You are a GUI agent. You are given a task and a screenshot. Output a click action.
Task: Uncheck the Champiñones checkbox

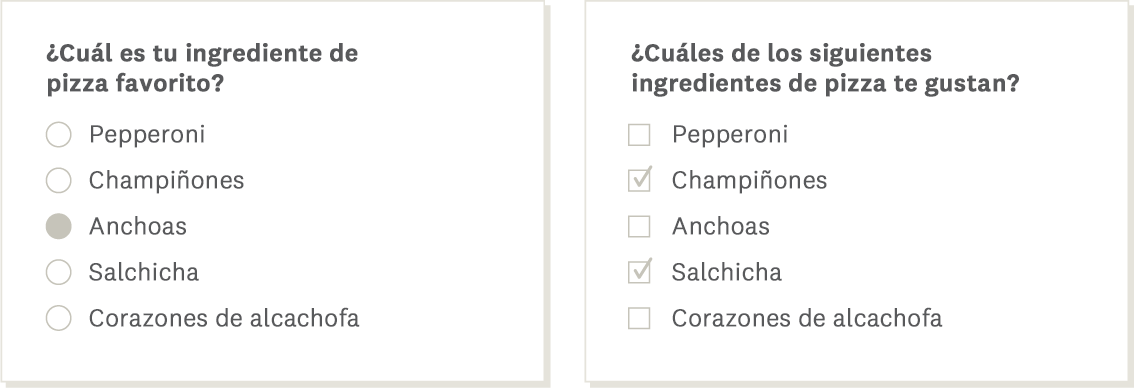[639, 180]
